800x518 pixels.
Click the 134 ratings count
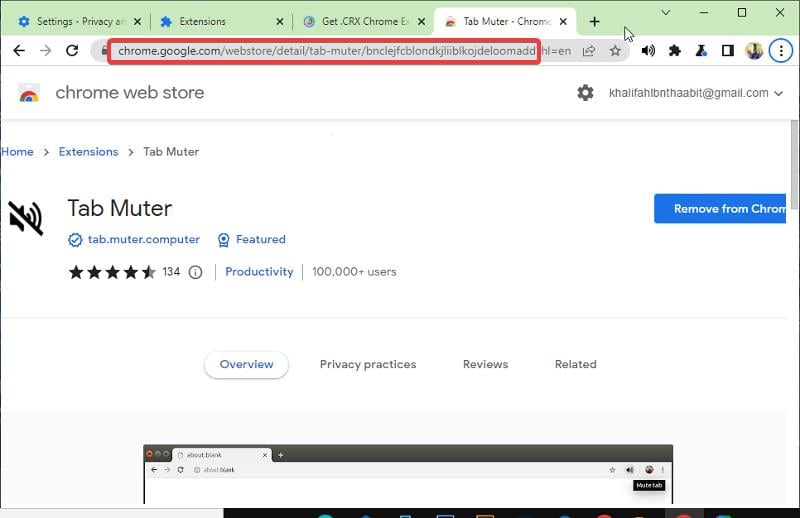pos(171,272)
